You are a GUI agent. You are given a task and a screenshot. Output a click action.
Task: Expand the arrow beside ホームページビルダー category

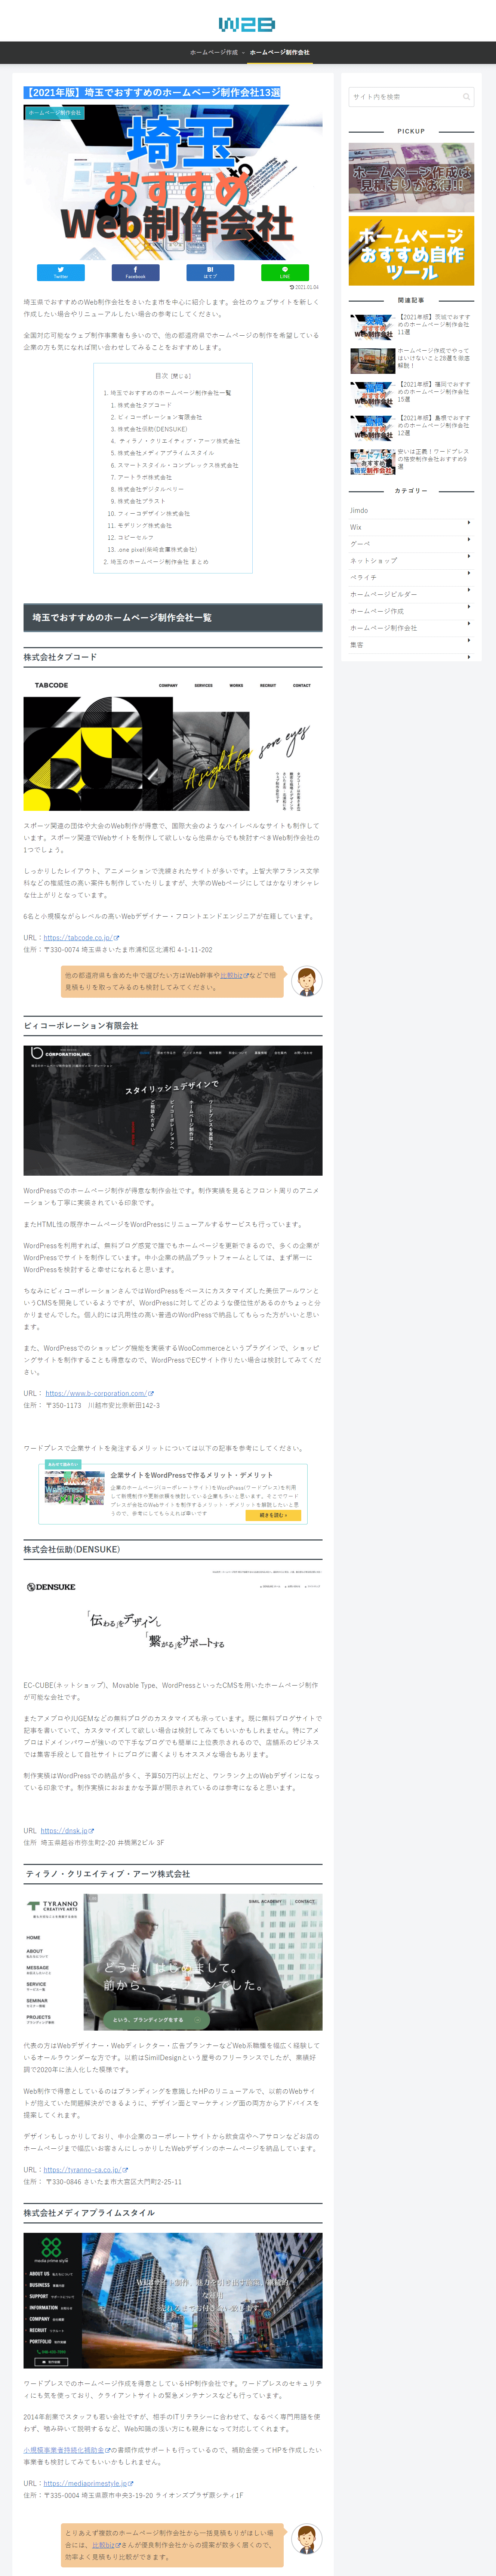pos(469,590)
